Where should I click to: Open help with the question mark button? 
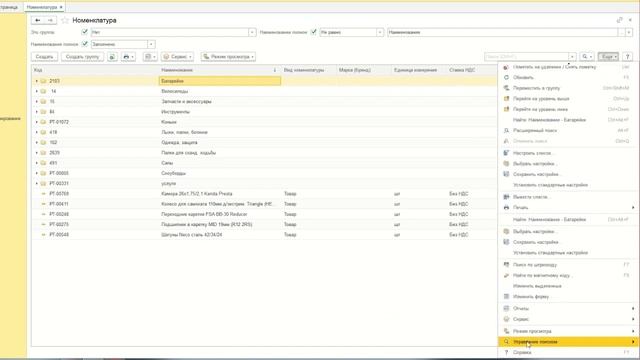coord(627,57)
